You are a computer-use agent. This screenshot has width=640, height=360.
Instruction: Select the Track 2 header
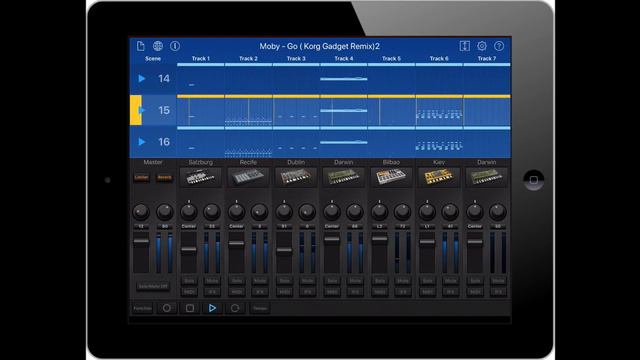248,58
